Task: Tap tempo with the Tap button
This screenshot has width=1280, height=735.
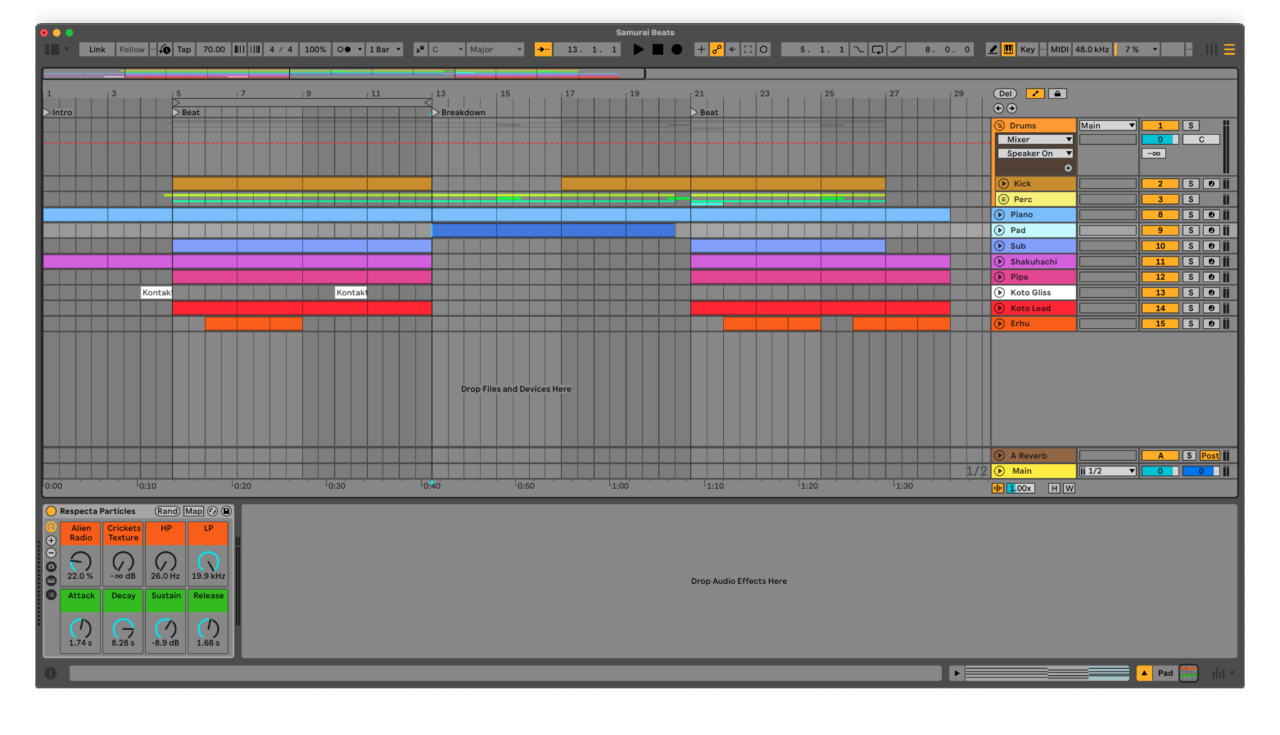Action: tap(184, 49)
